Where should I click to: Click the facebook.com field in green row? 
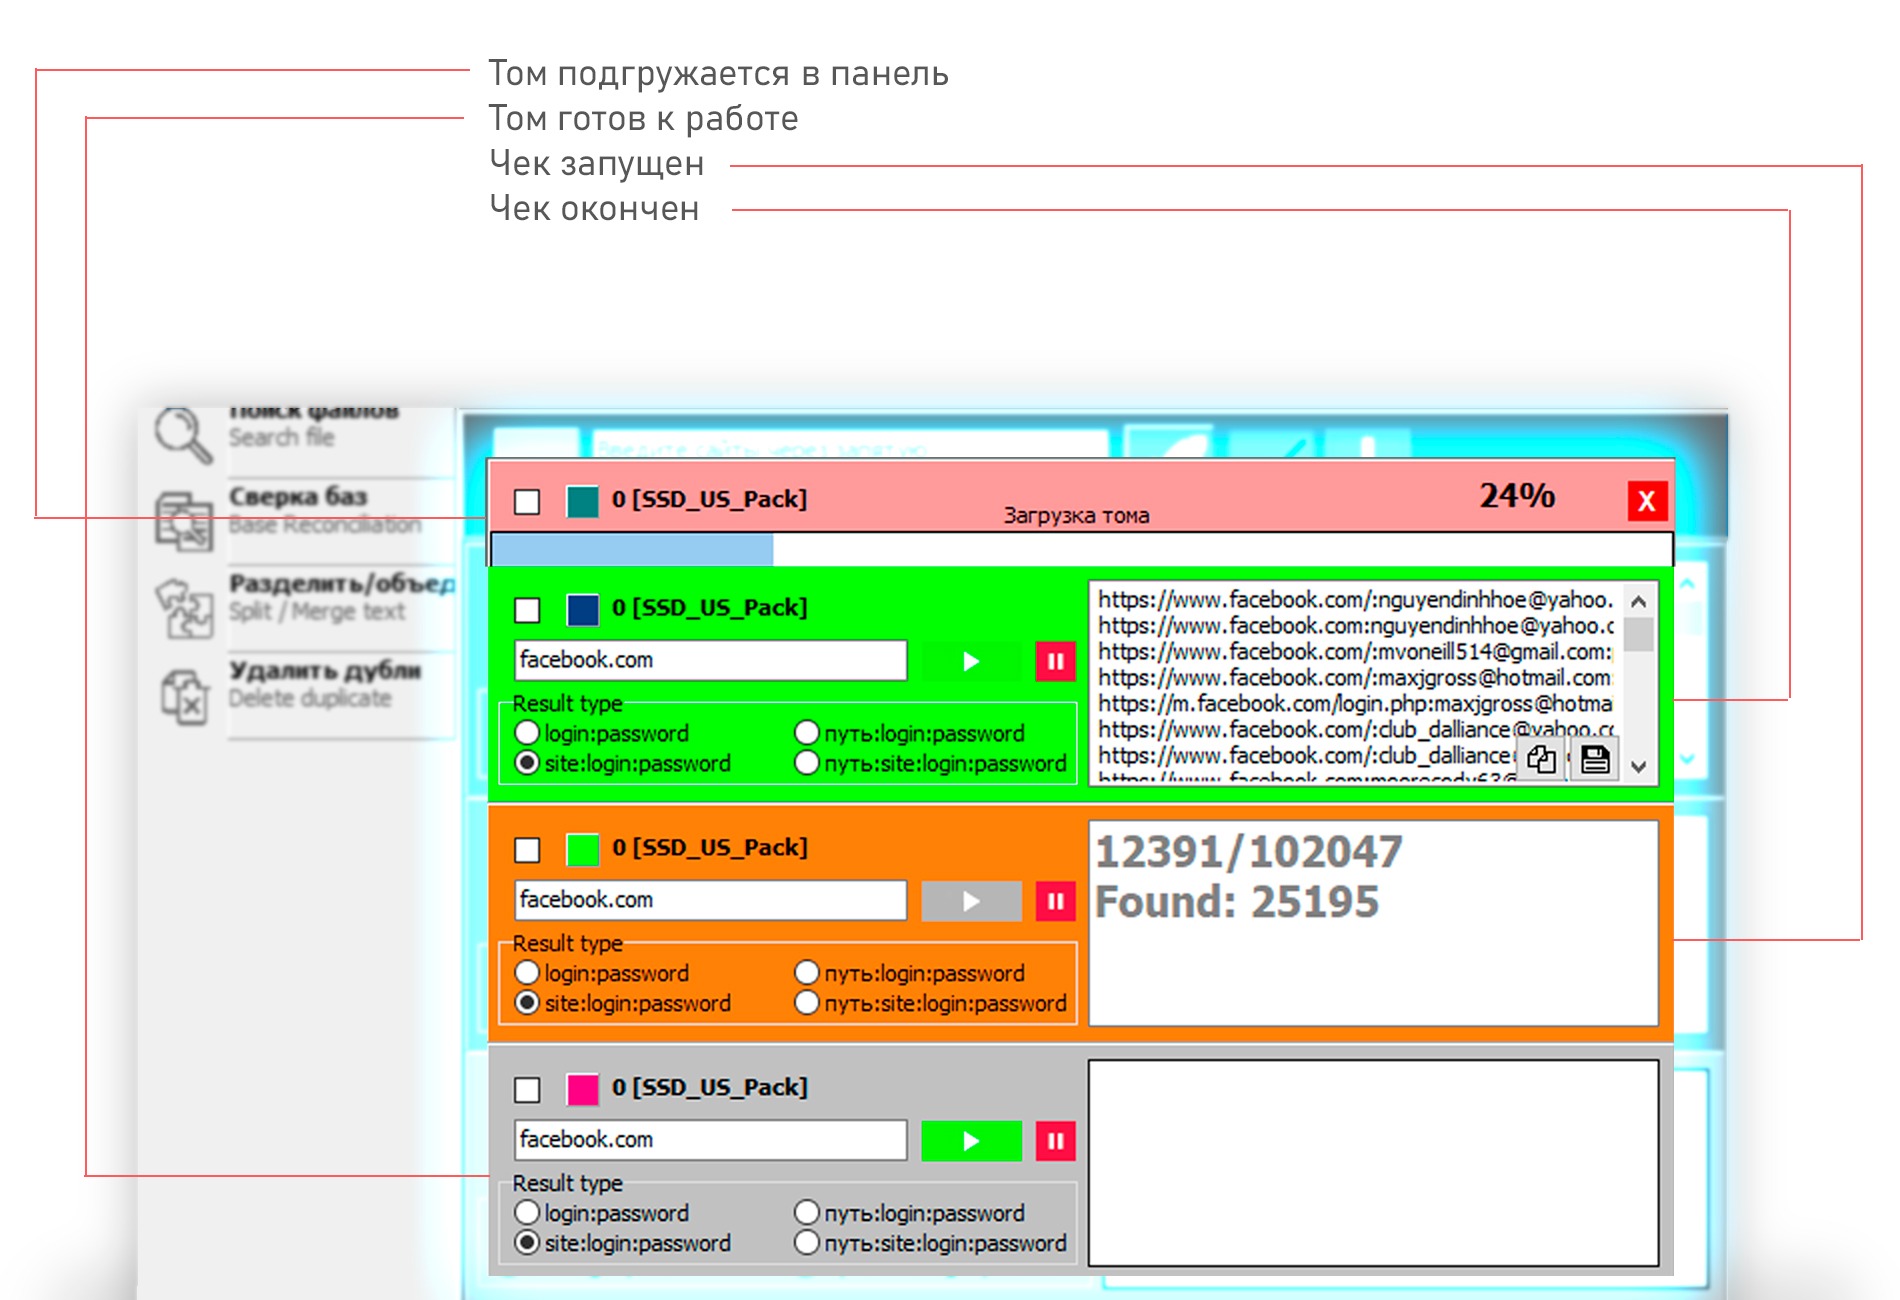pyautogui.click(x=711, y=661)
